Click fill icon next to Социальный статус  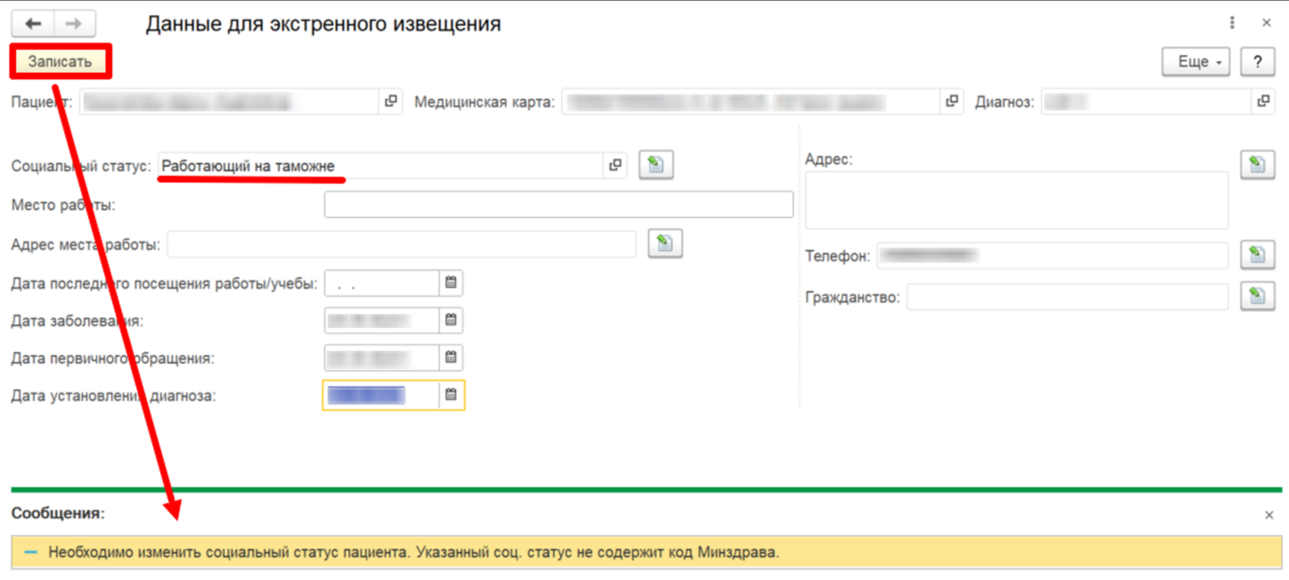click(x=656, y=165)
